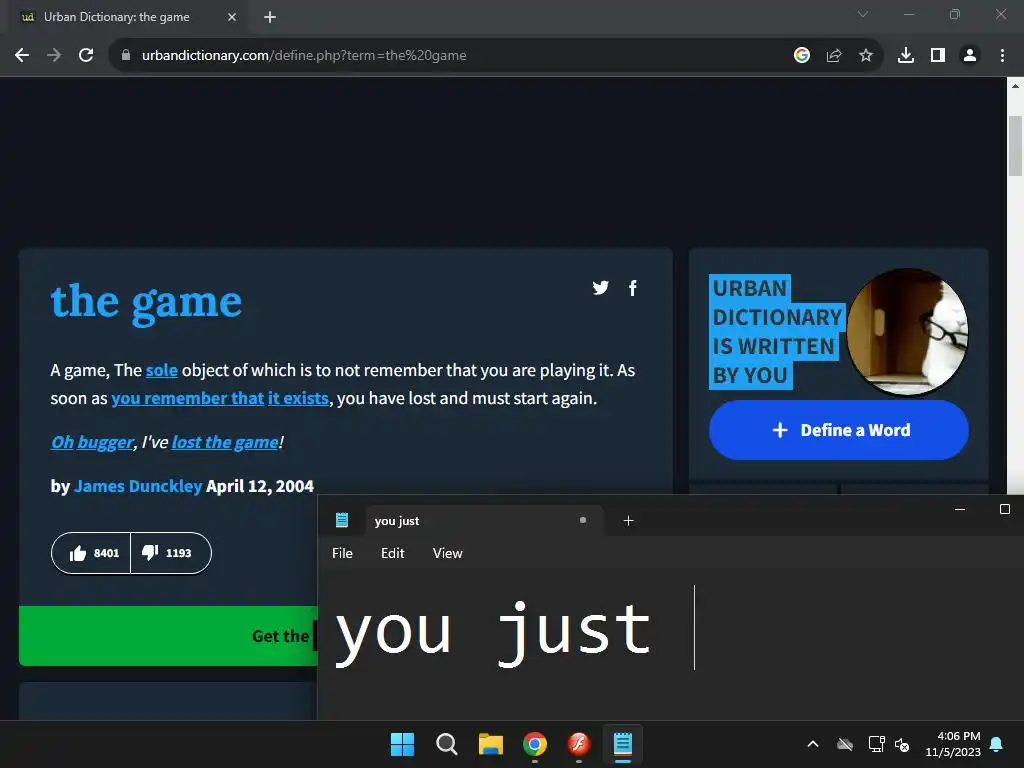Expand hidden system tray icons

click(x=813, y=744)
